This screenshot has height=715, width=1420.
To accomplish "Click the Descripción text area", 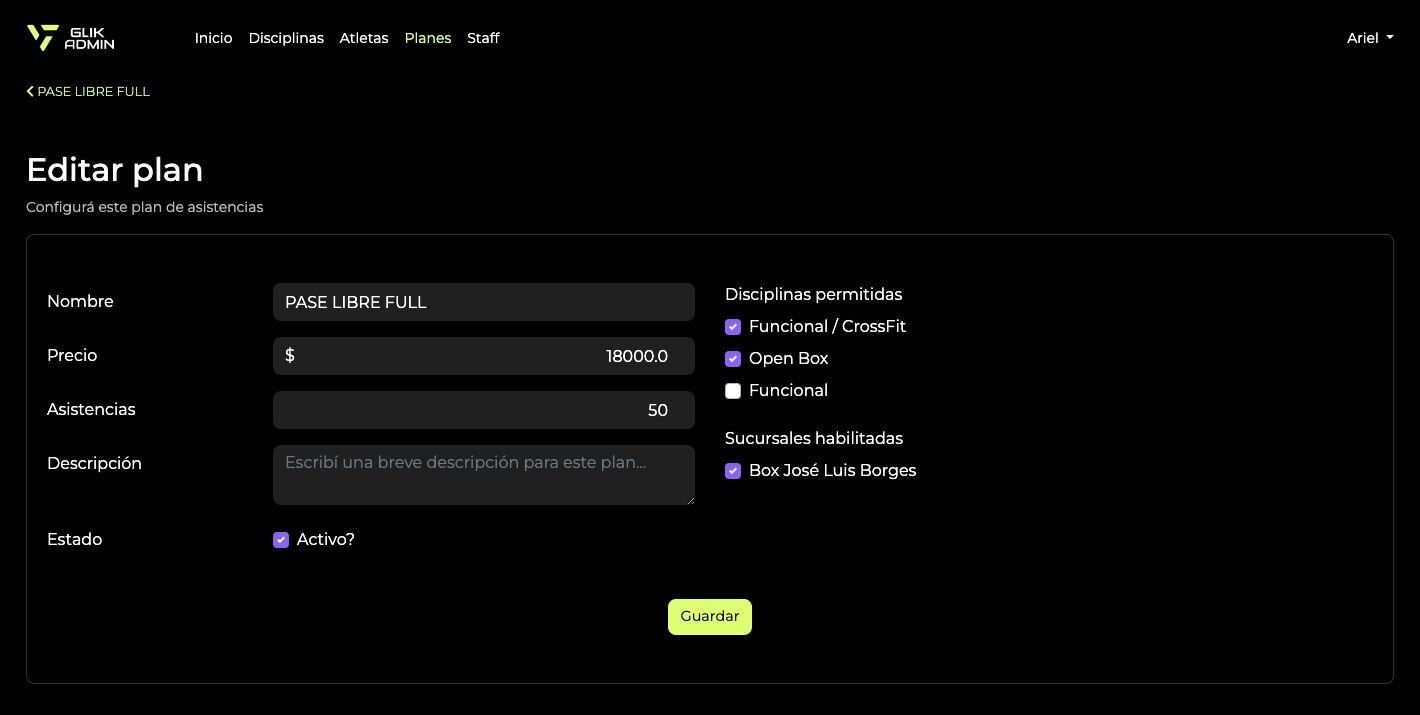I will point(483,475).
